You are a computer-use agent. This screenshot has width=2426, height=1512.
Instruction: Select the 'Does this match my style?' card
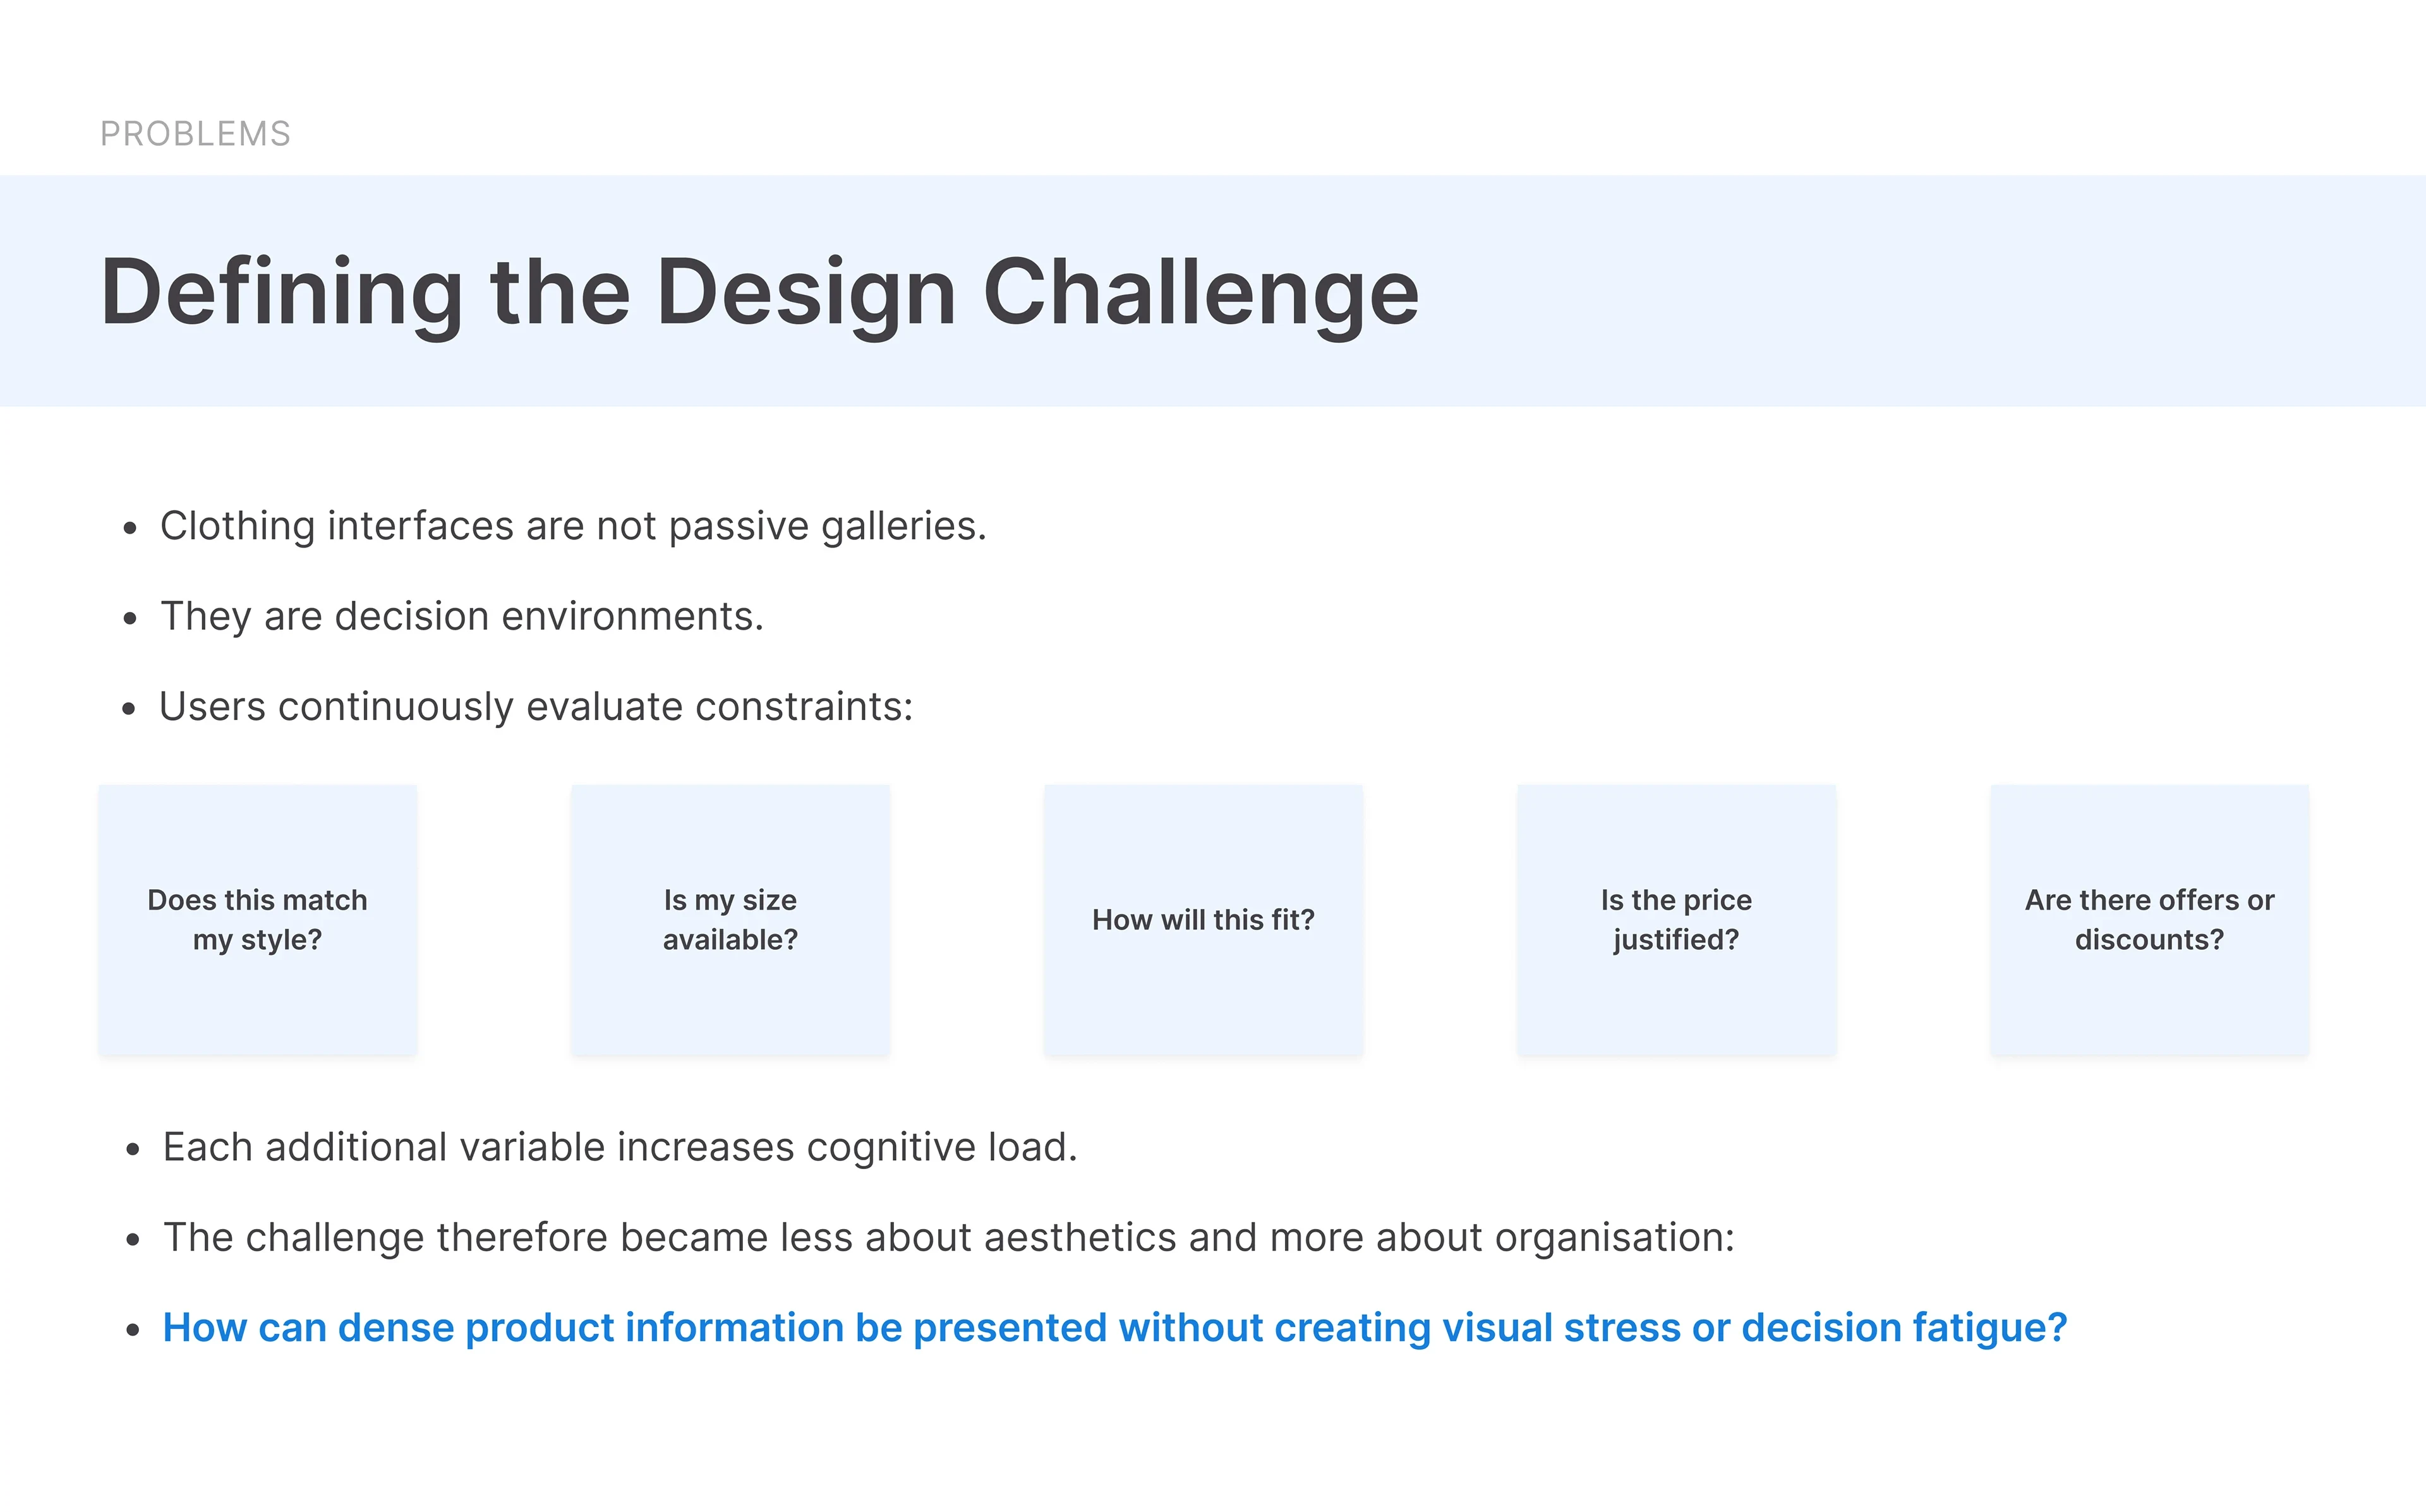[x=257, y=920]
